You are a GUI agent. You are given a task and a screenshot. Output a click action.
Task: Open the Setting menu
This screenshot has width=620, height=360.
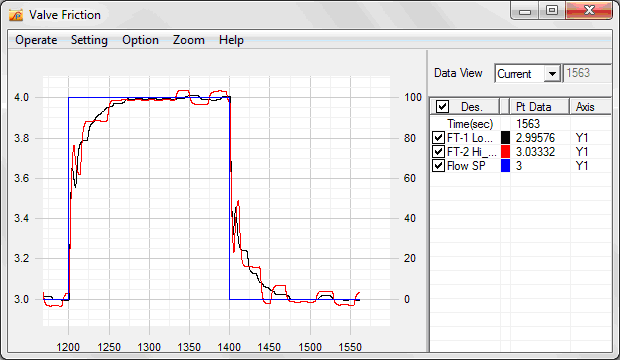[x=89, y=40]
